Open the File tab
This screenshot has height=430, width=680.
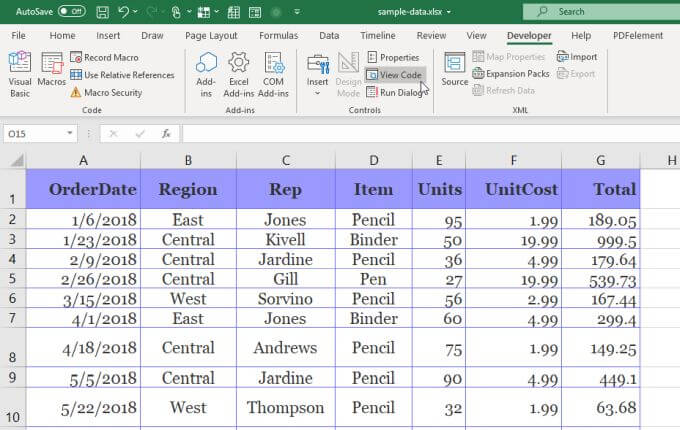[x=18, y=36]
